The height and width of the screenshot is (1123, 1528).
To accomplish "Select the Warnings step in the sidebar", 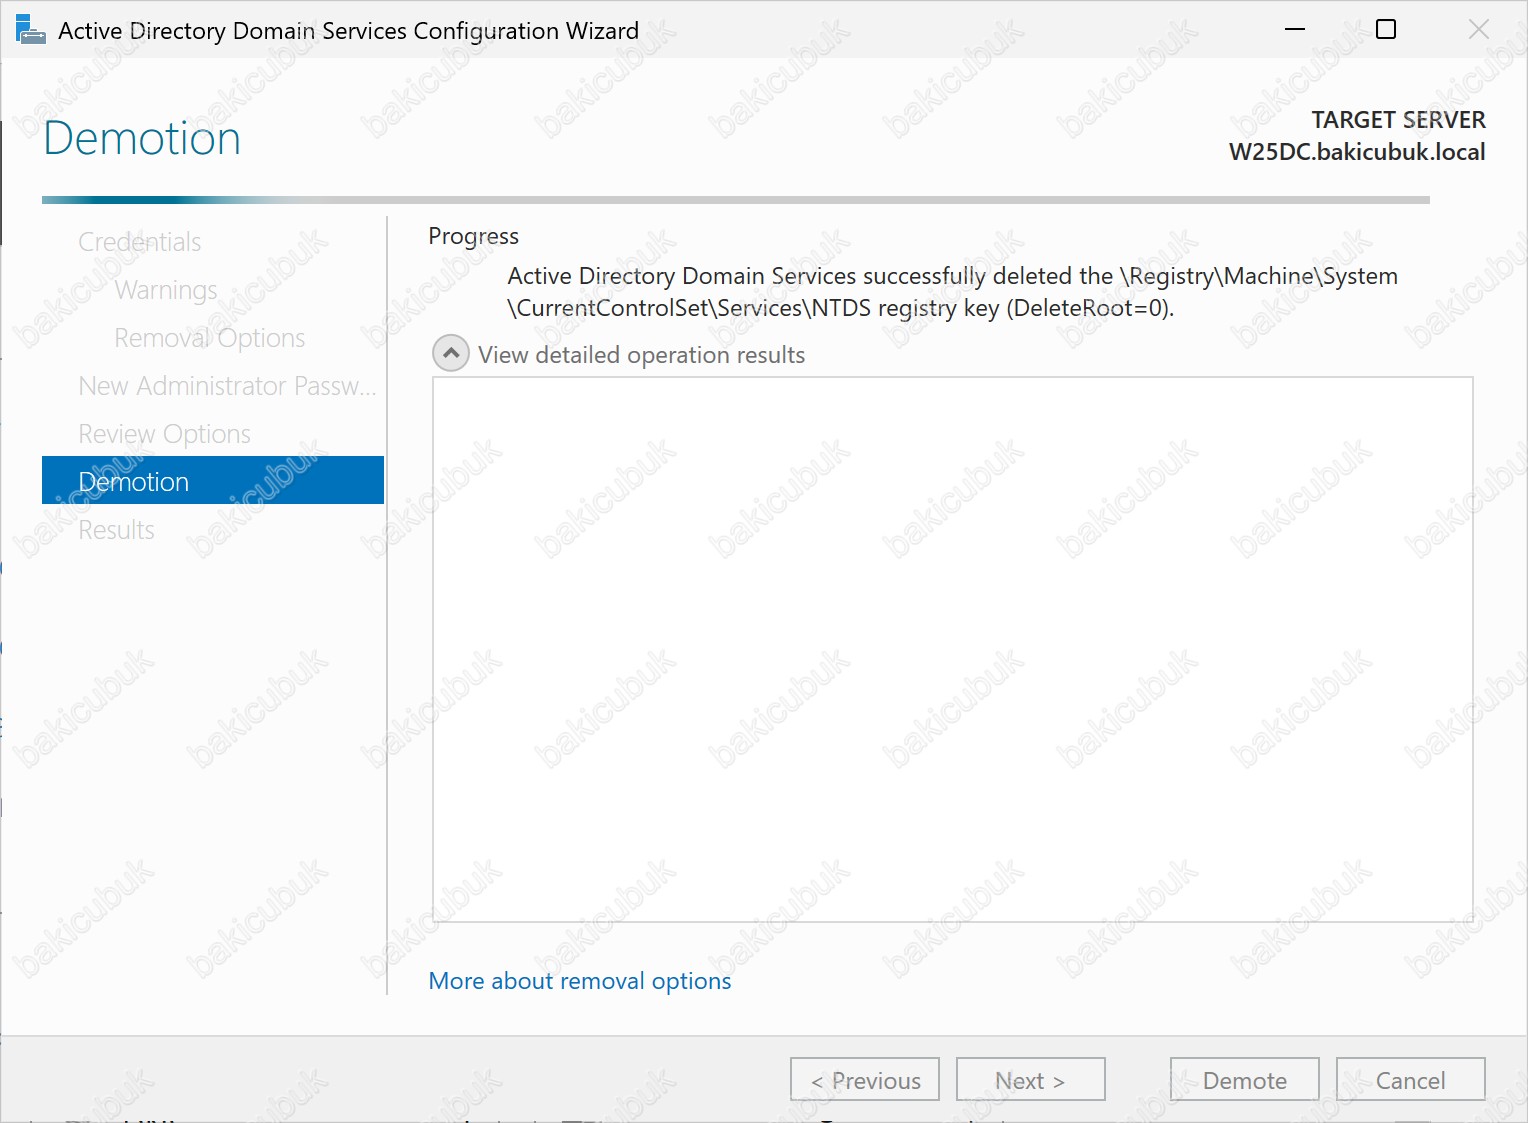I will coord(166,290).
